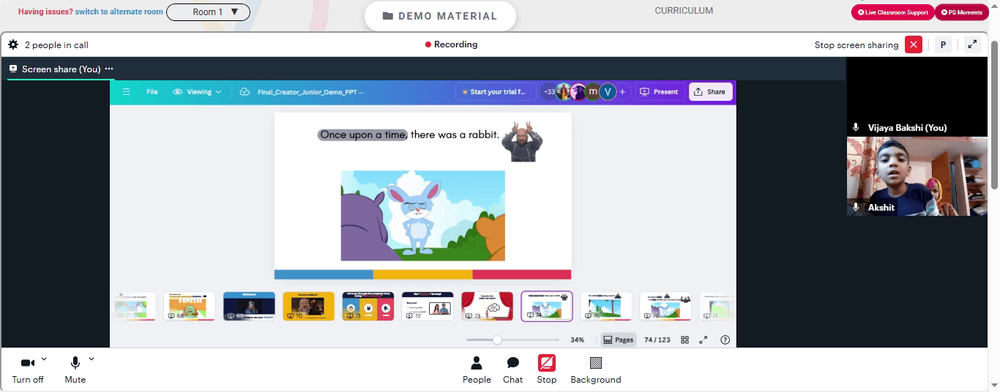Click Vijaya Bakshi (You) video tile
Viewport: 1000px width, 392px height.
tap(916, 97)
